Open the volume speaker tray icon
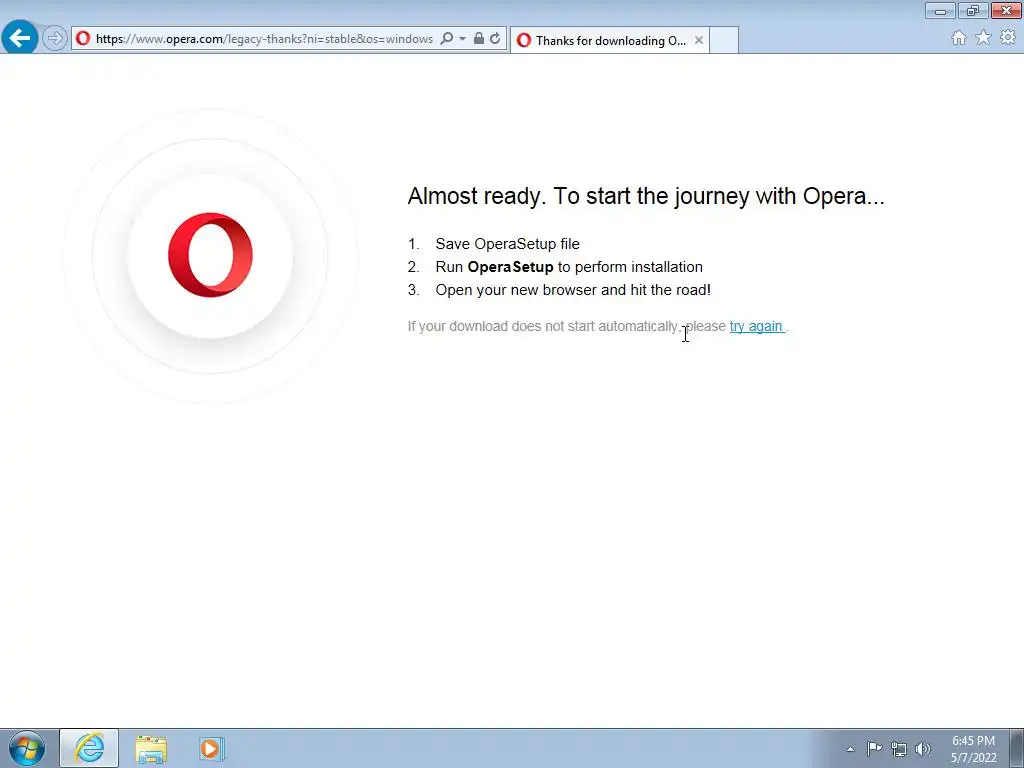Screen dimensions: 1024x768 pos(923,749)
